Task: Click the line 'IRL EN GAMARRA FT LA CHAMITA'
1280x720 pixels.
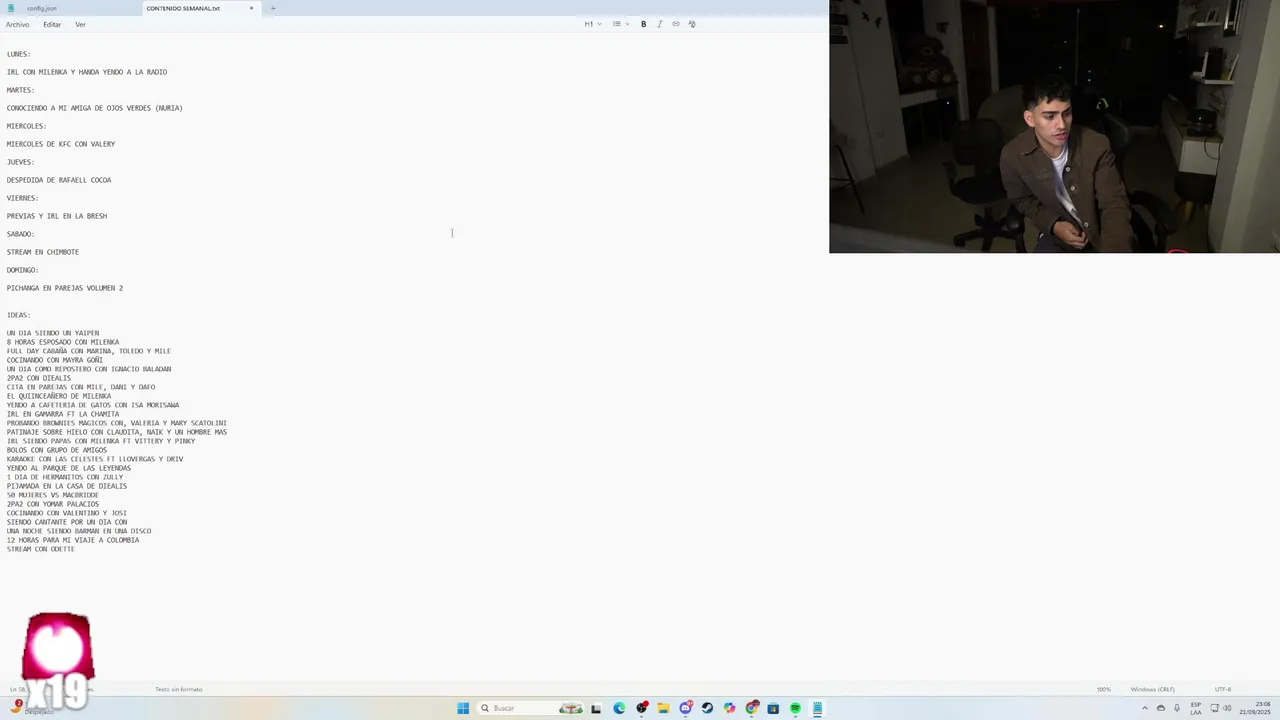Action: click(63, 414)
